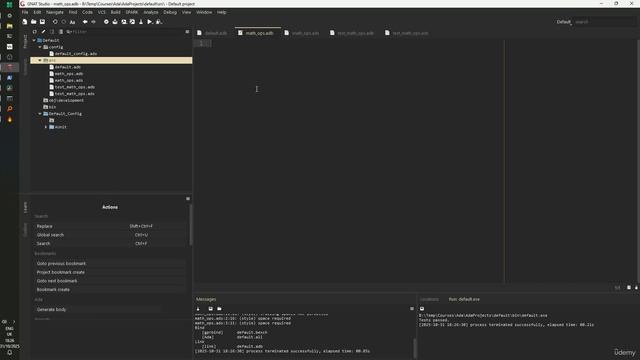Click the flame icon in the taskbar
The width and height of the screenshot is (640, 360).
9,119
